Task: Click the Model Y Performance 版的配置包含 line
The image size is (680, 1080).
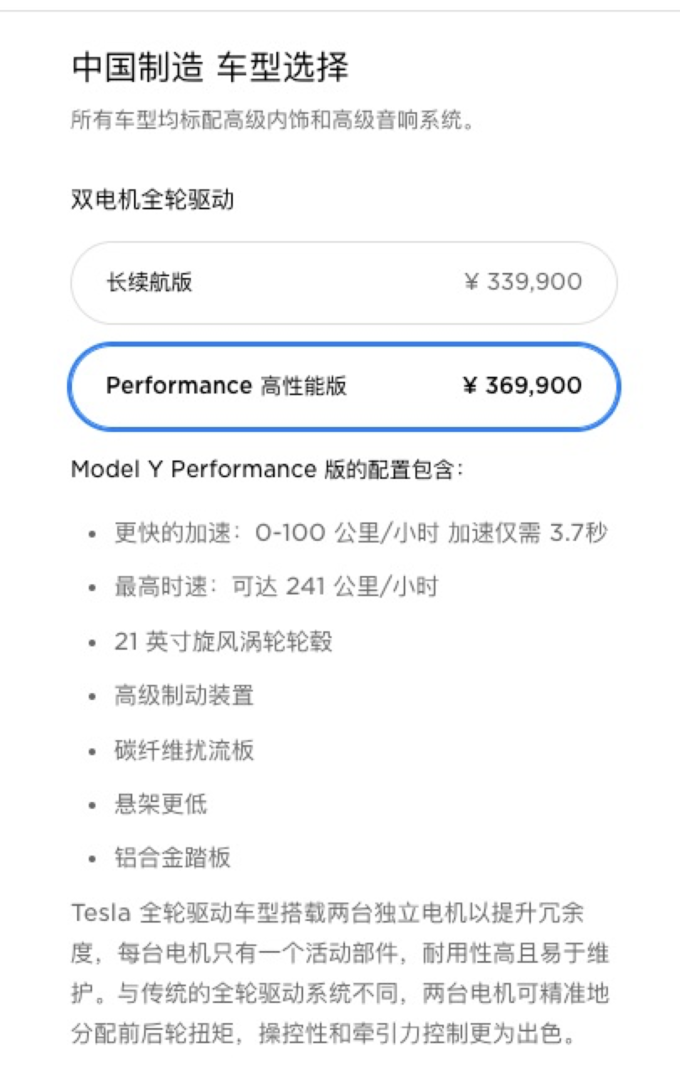Action: [x=267, y=470]
